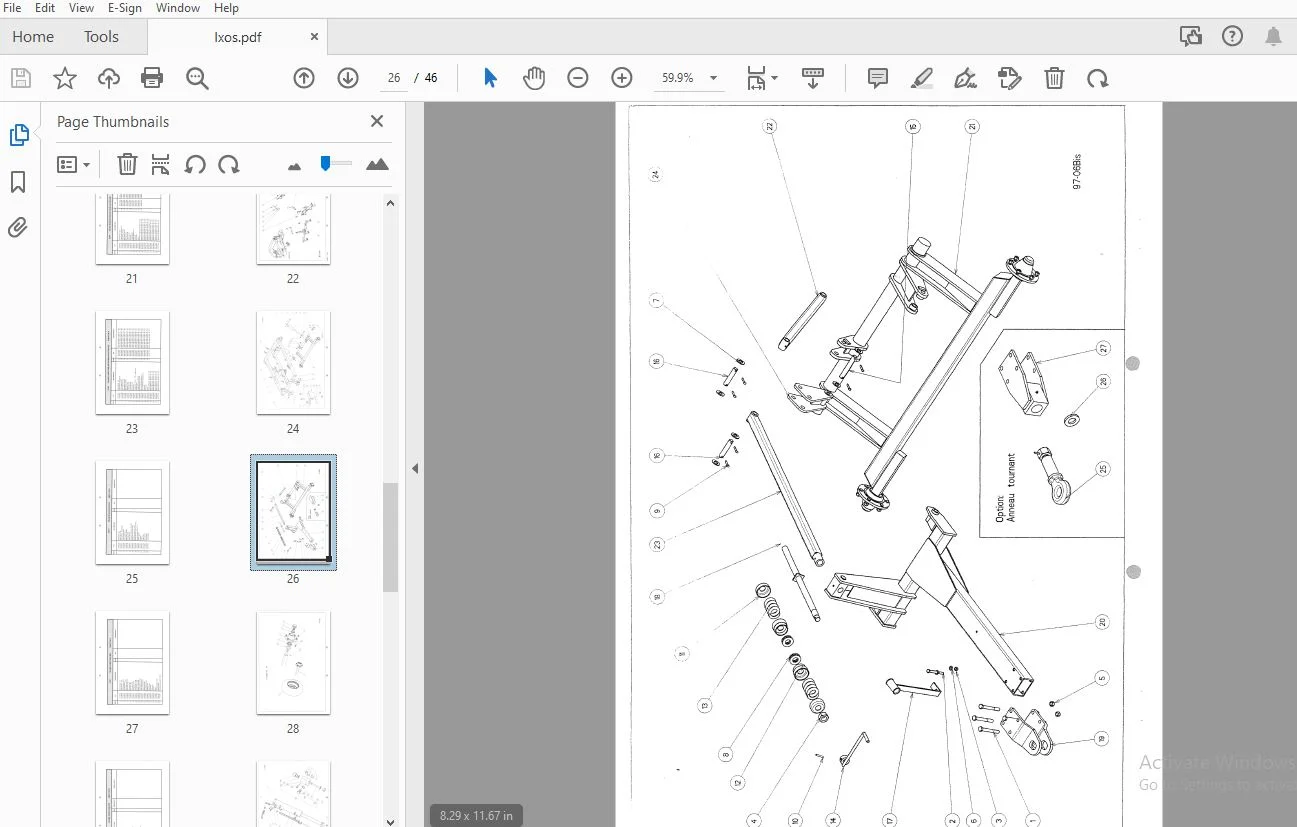1297x827 pixels.
Task: Go to next page arrow
Action: tap(348, 78)
